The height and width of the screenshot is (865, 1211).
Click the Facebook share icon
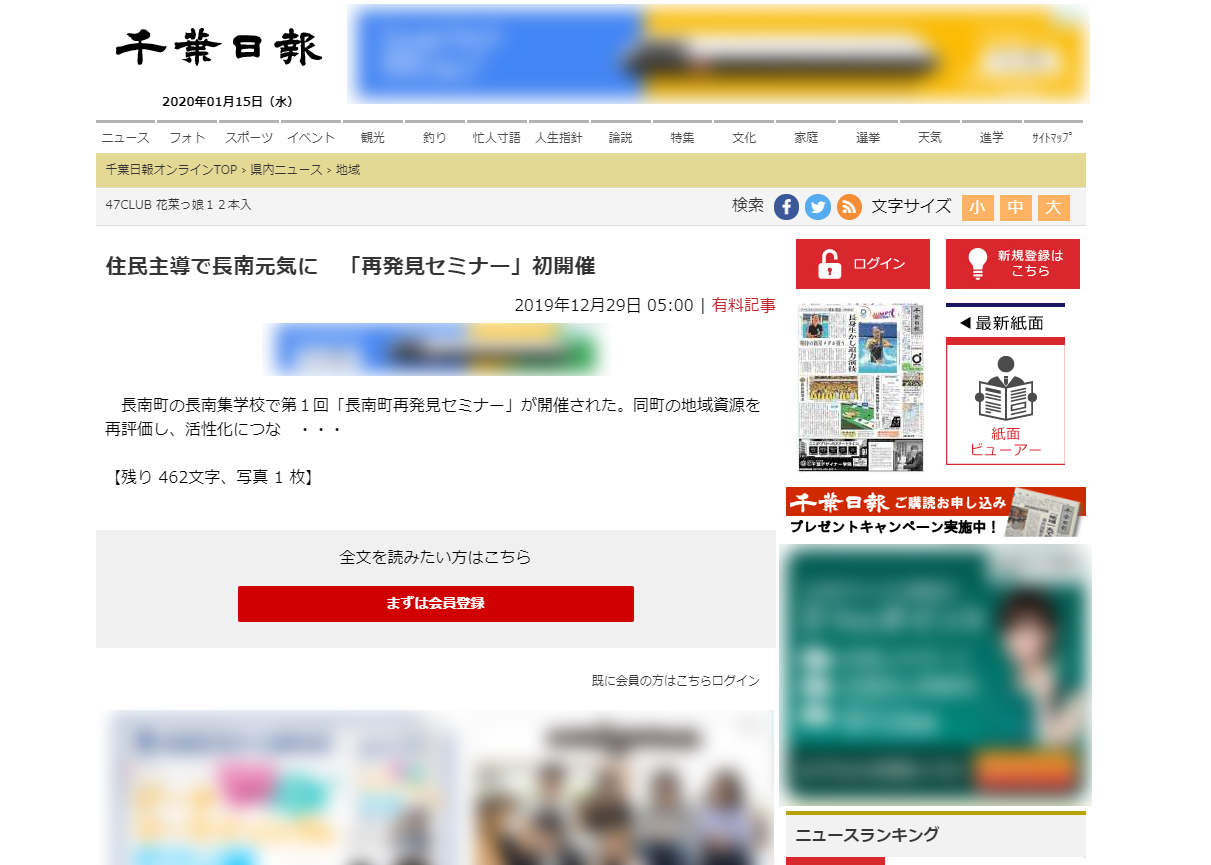[786, 207]
